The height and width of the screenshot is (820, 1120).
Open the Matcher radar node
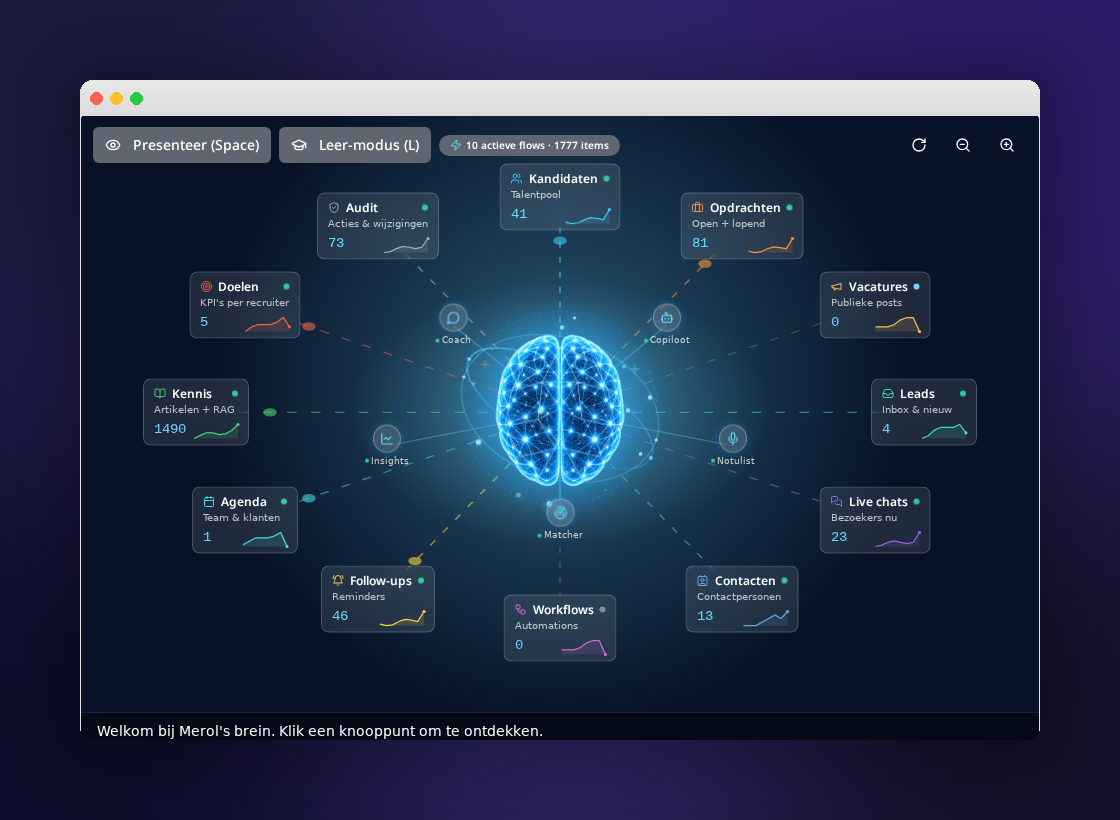[x=560, y=512]
